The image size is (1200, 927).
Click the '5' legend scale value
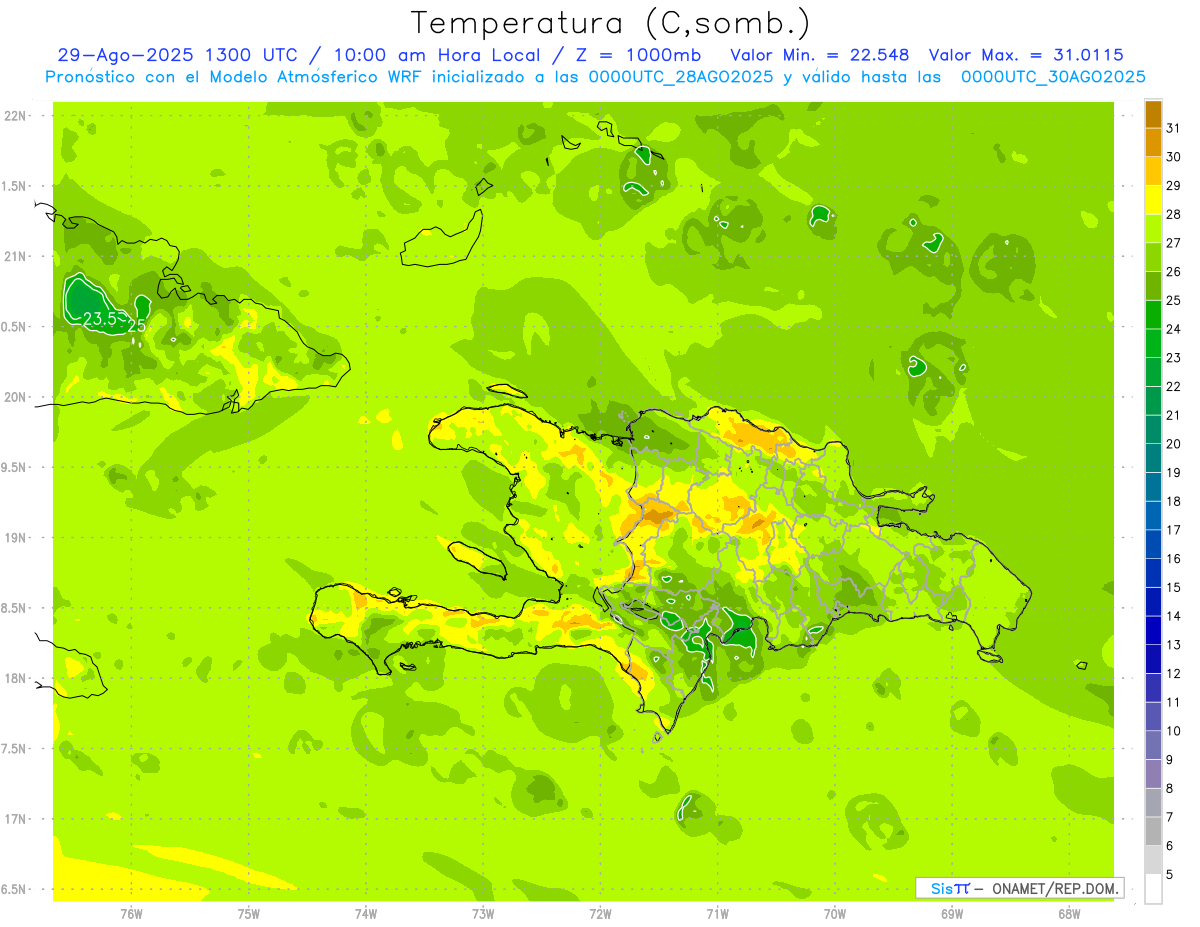1170,874
